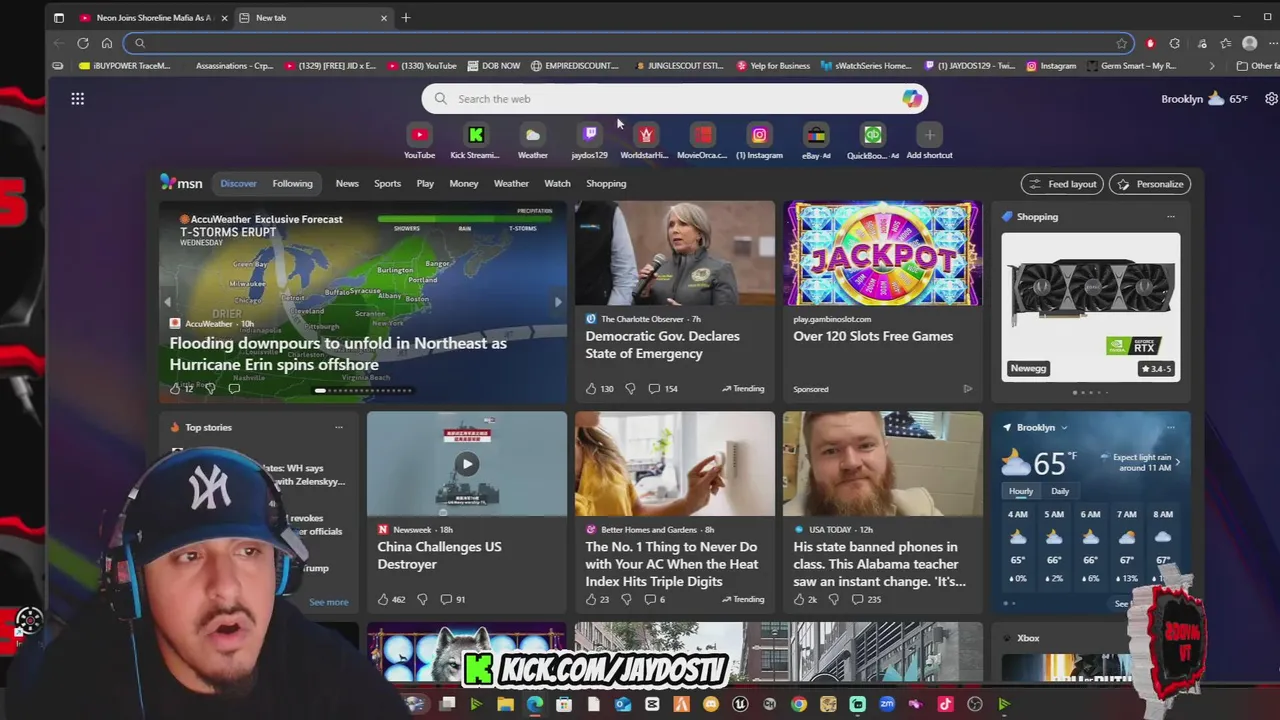1280x720 pixels.
Task: Show more bookmarks with overflow chevron
Action: [x=1212, y=66]
